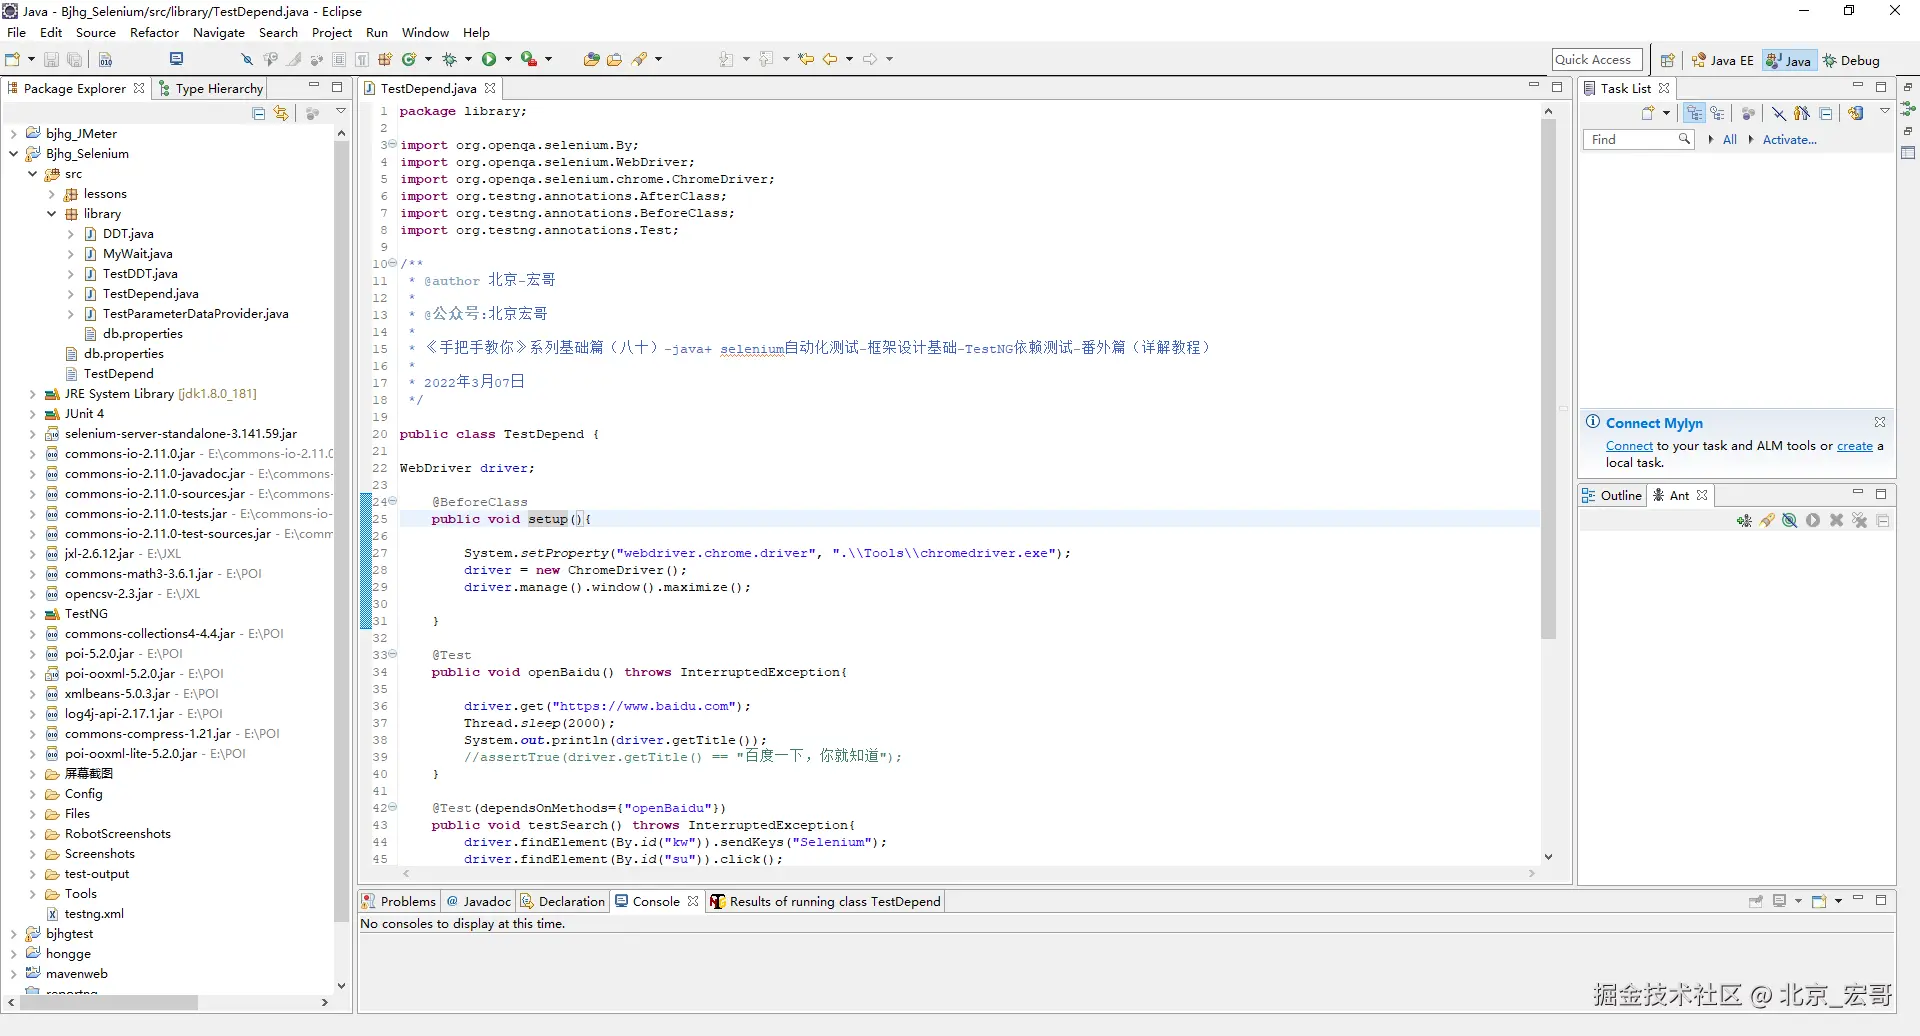Screen dimensions: 1920x1036
Task: Toggle Categorized presentation in Task List
Action: 1694,113
